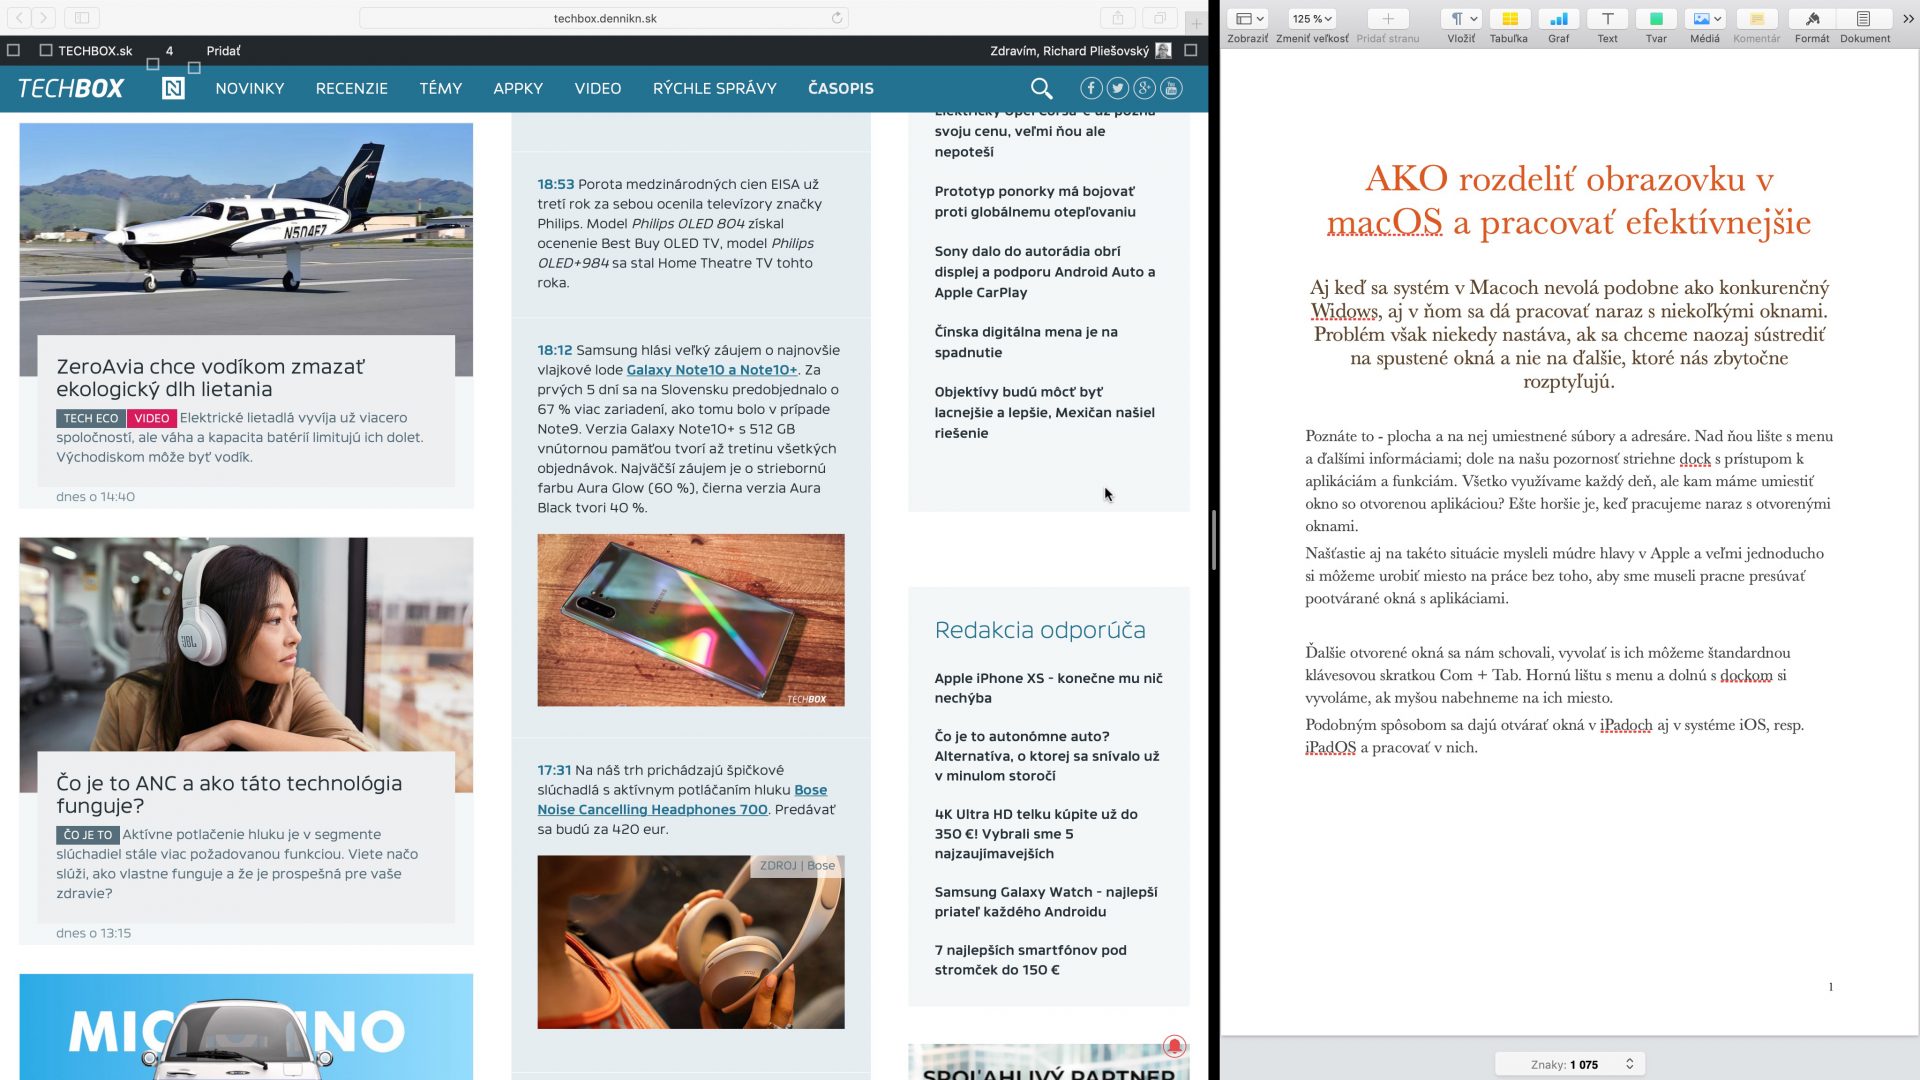The width and height of the screenshot is (1920, 1080).
Task: Click the airplane article thumbnail
Action: tap(246, 229)
